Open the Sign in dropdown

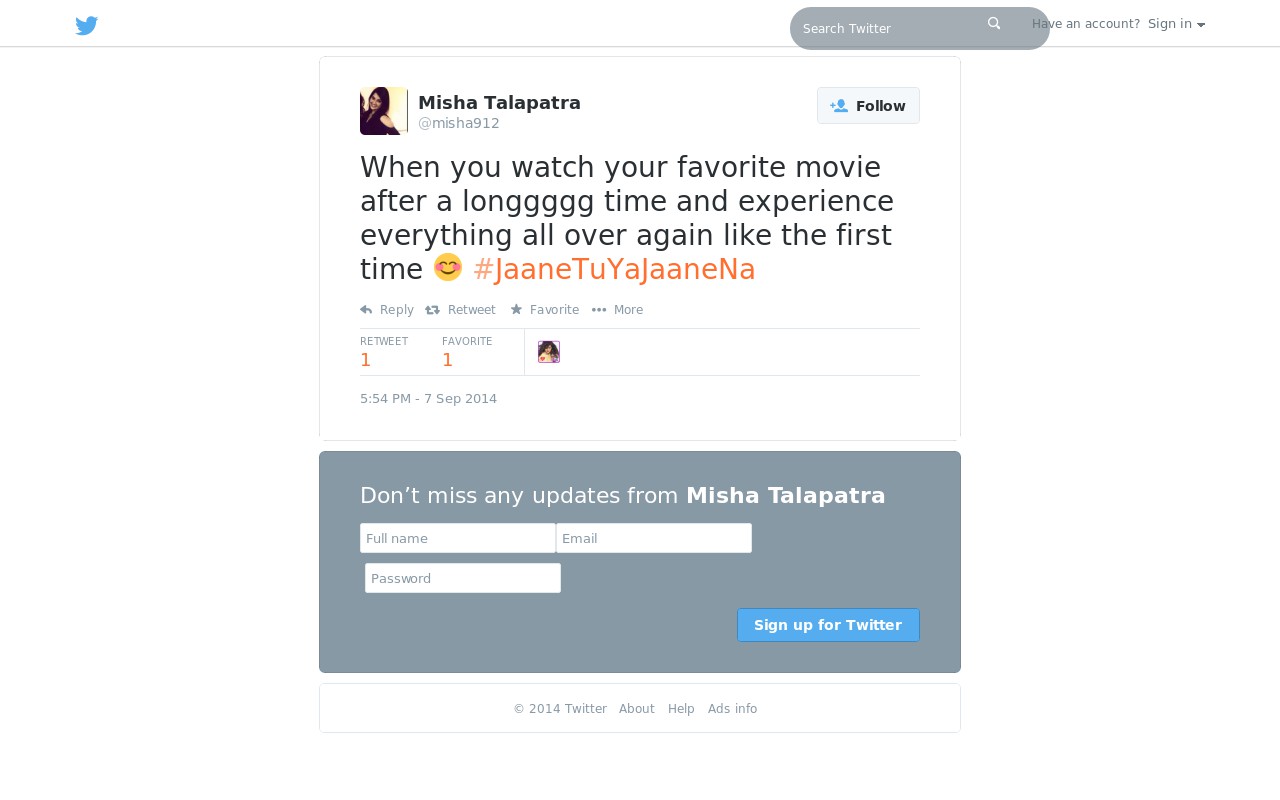pyautogui.click(x=1176, y=24)
